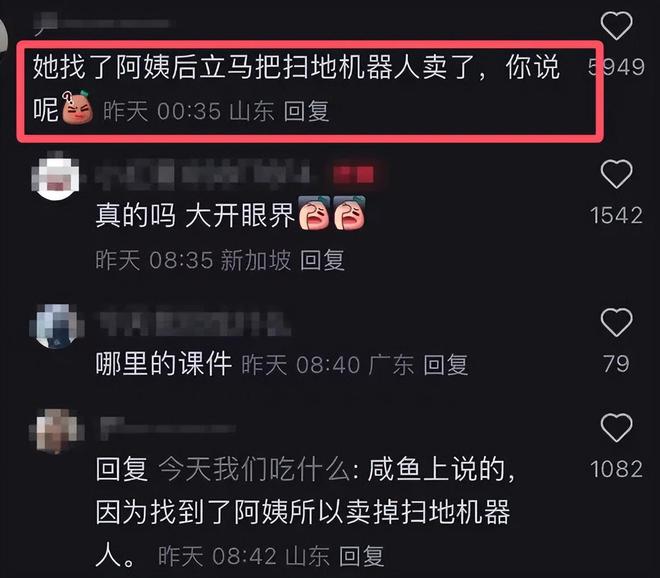The image size is (660, 578).
Task: Open the Guangdong commenter's avatar
Action: (x=56, y=326)
